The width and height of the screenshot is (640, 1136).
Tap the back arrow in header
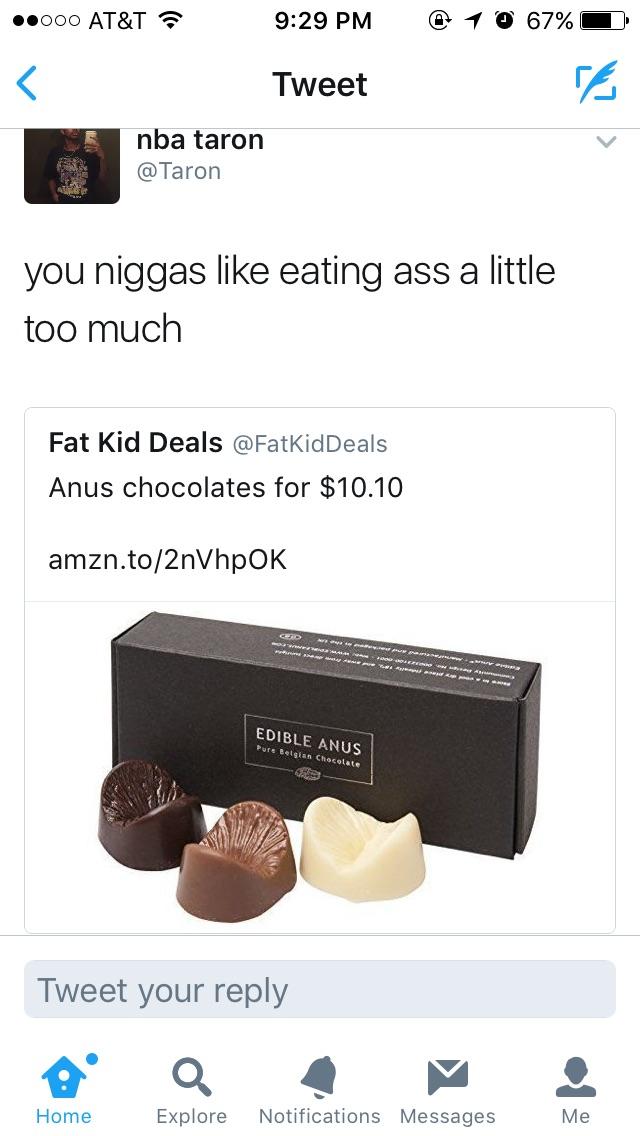26,83
